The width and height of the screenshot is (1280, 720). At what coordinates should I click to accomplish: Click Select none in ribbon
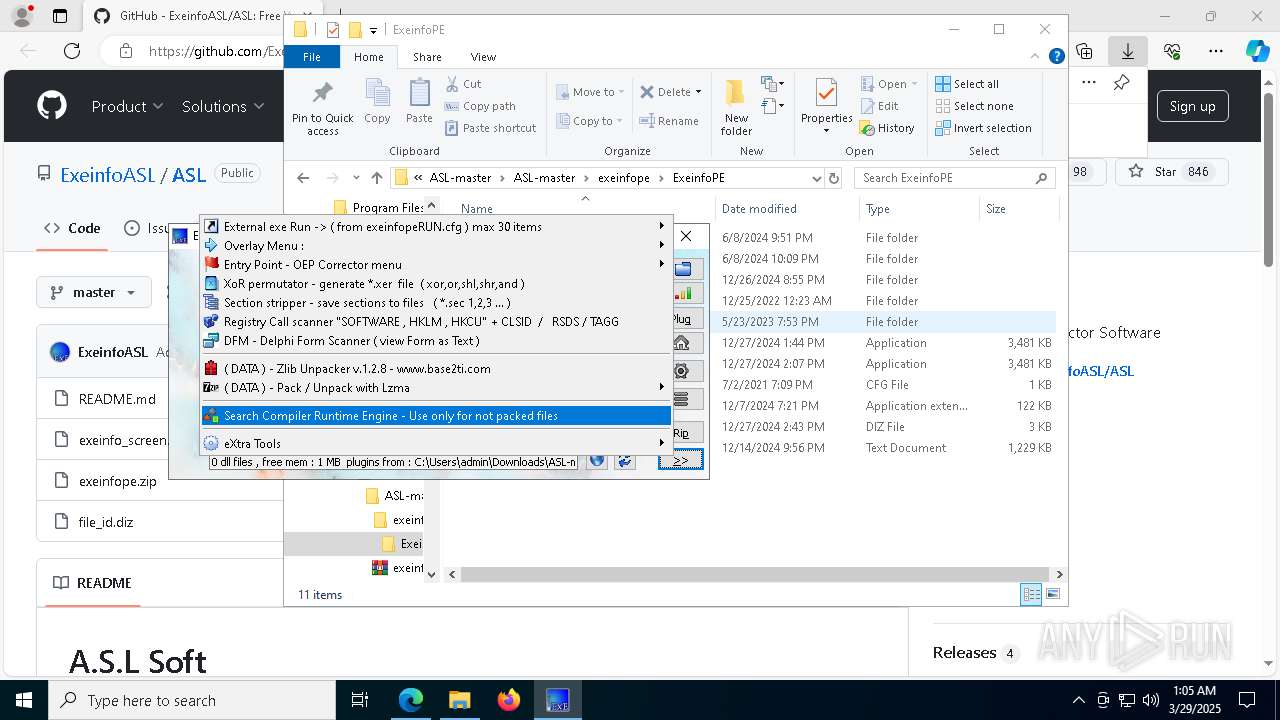point(975,106)
